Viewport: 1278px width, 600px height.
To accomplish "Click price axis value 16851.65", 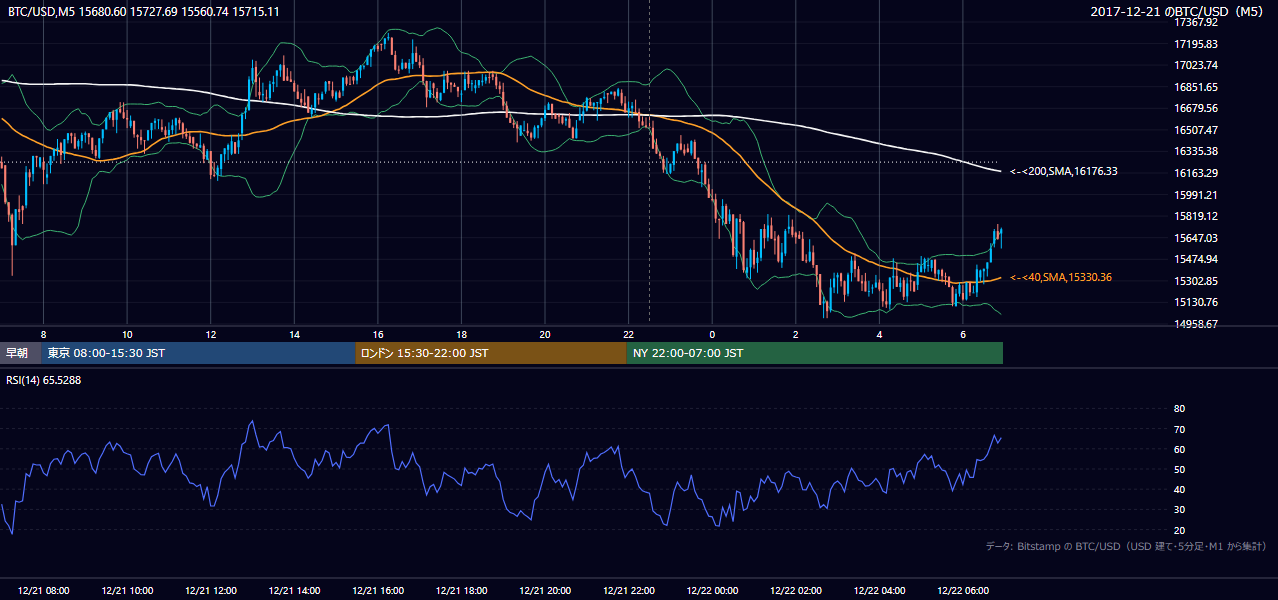I will [1195, 87].
